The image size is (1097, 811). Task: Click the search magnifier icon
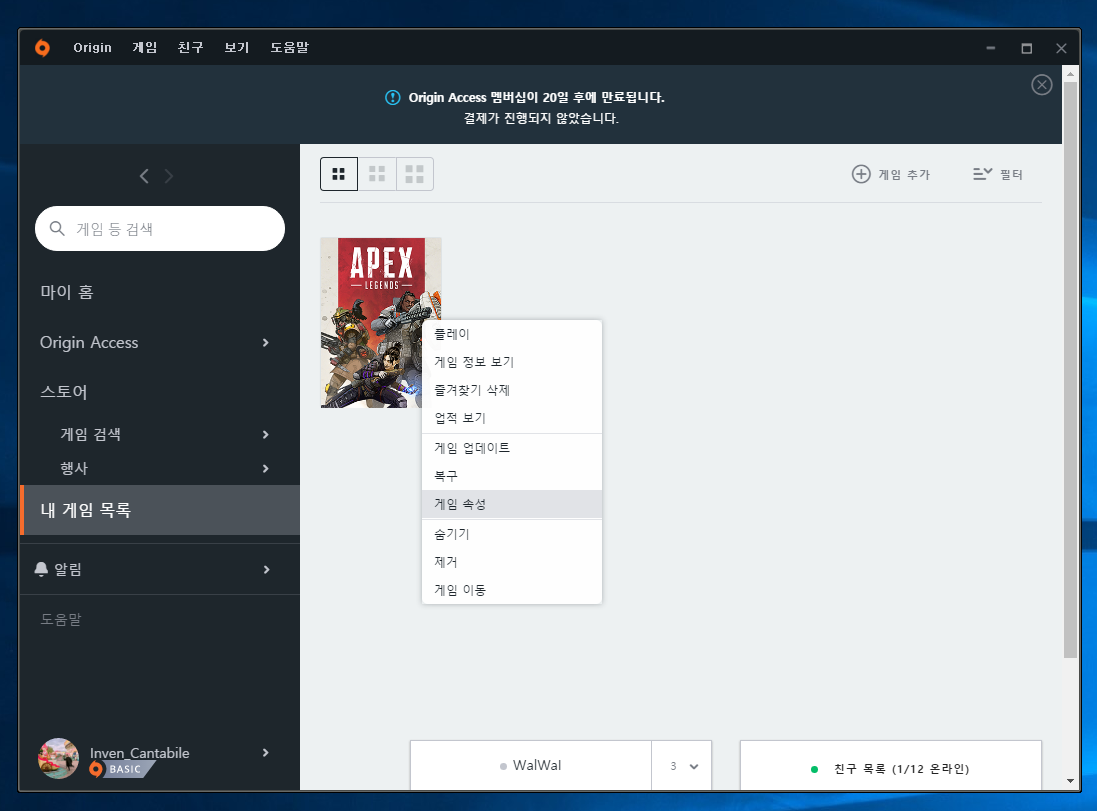[57, 228]
